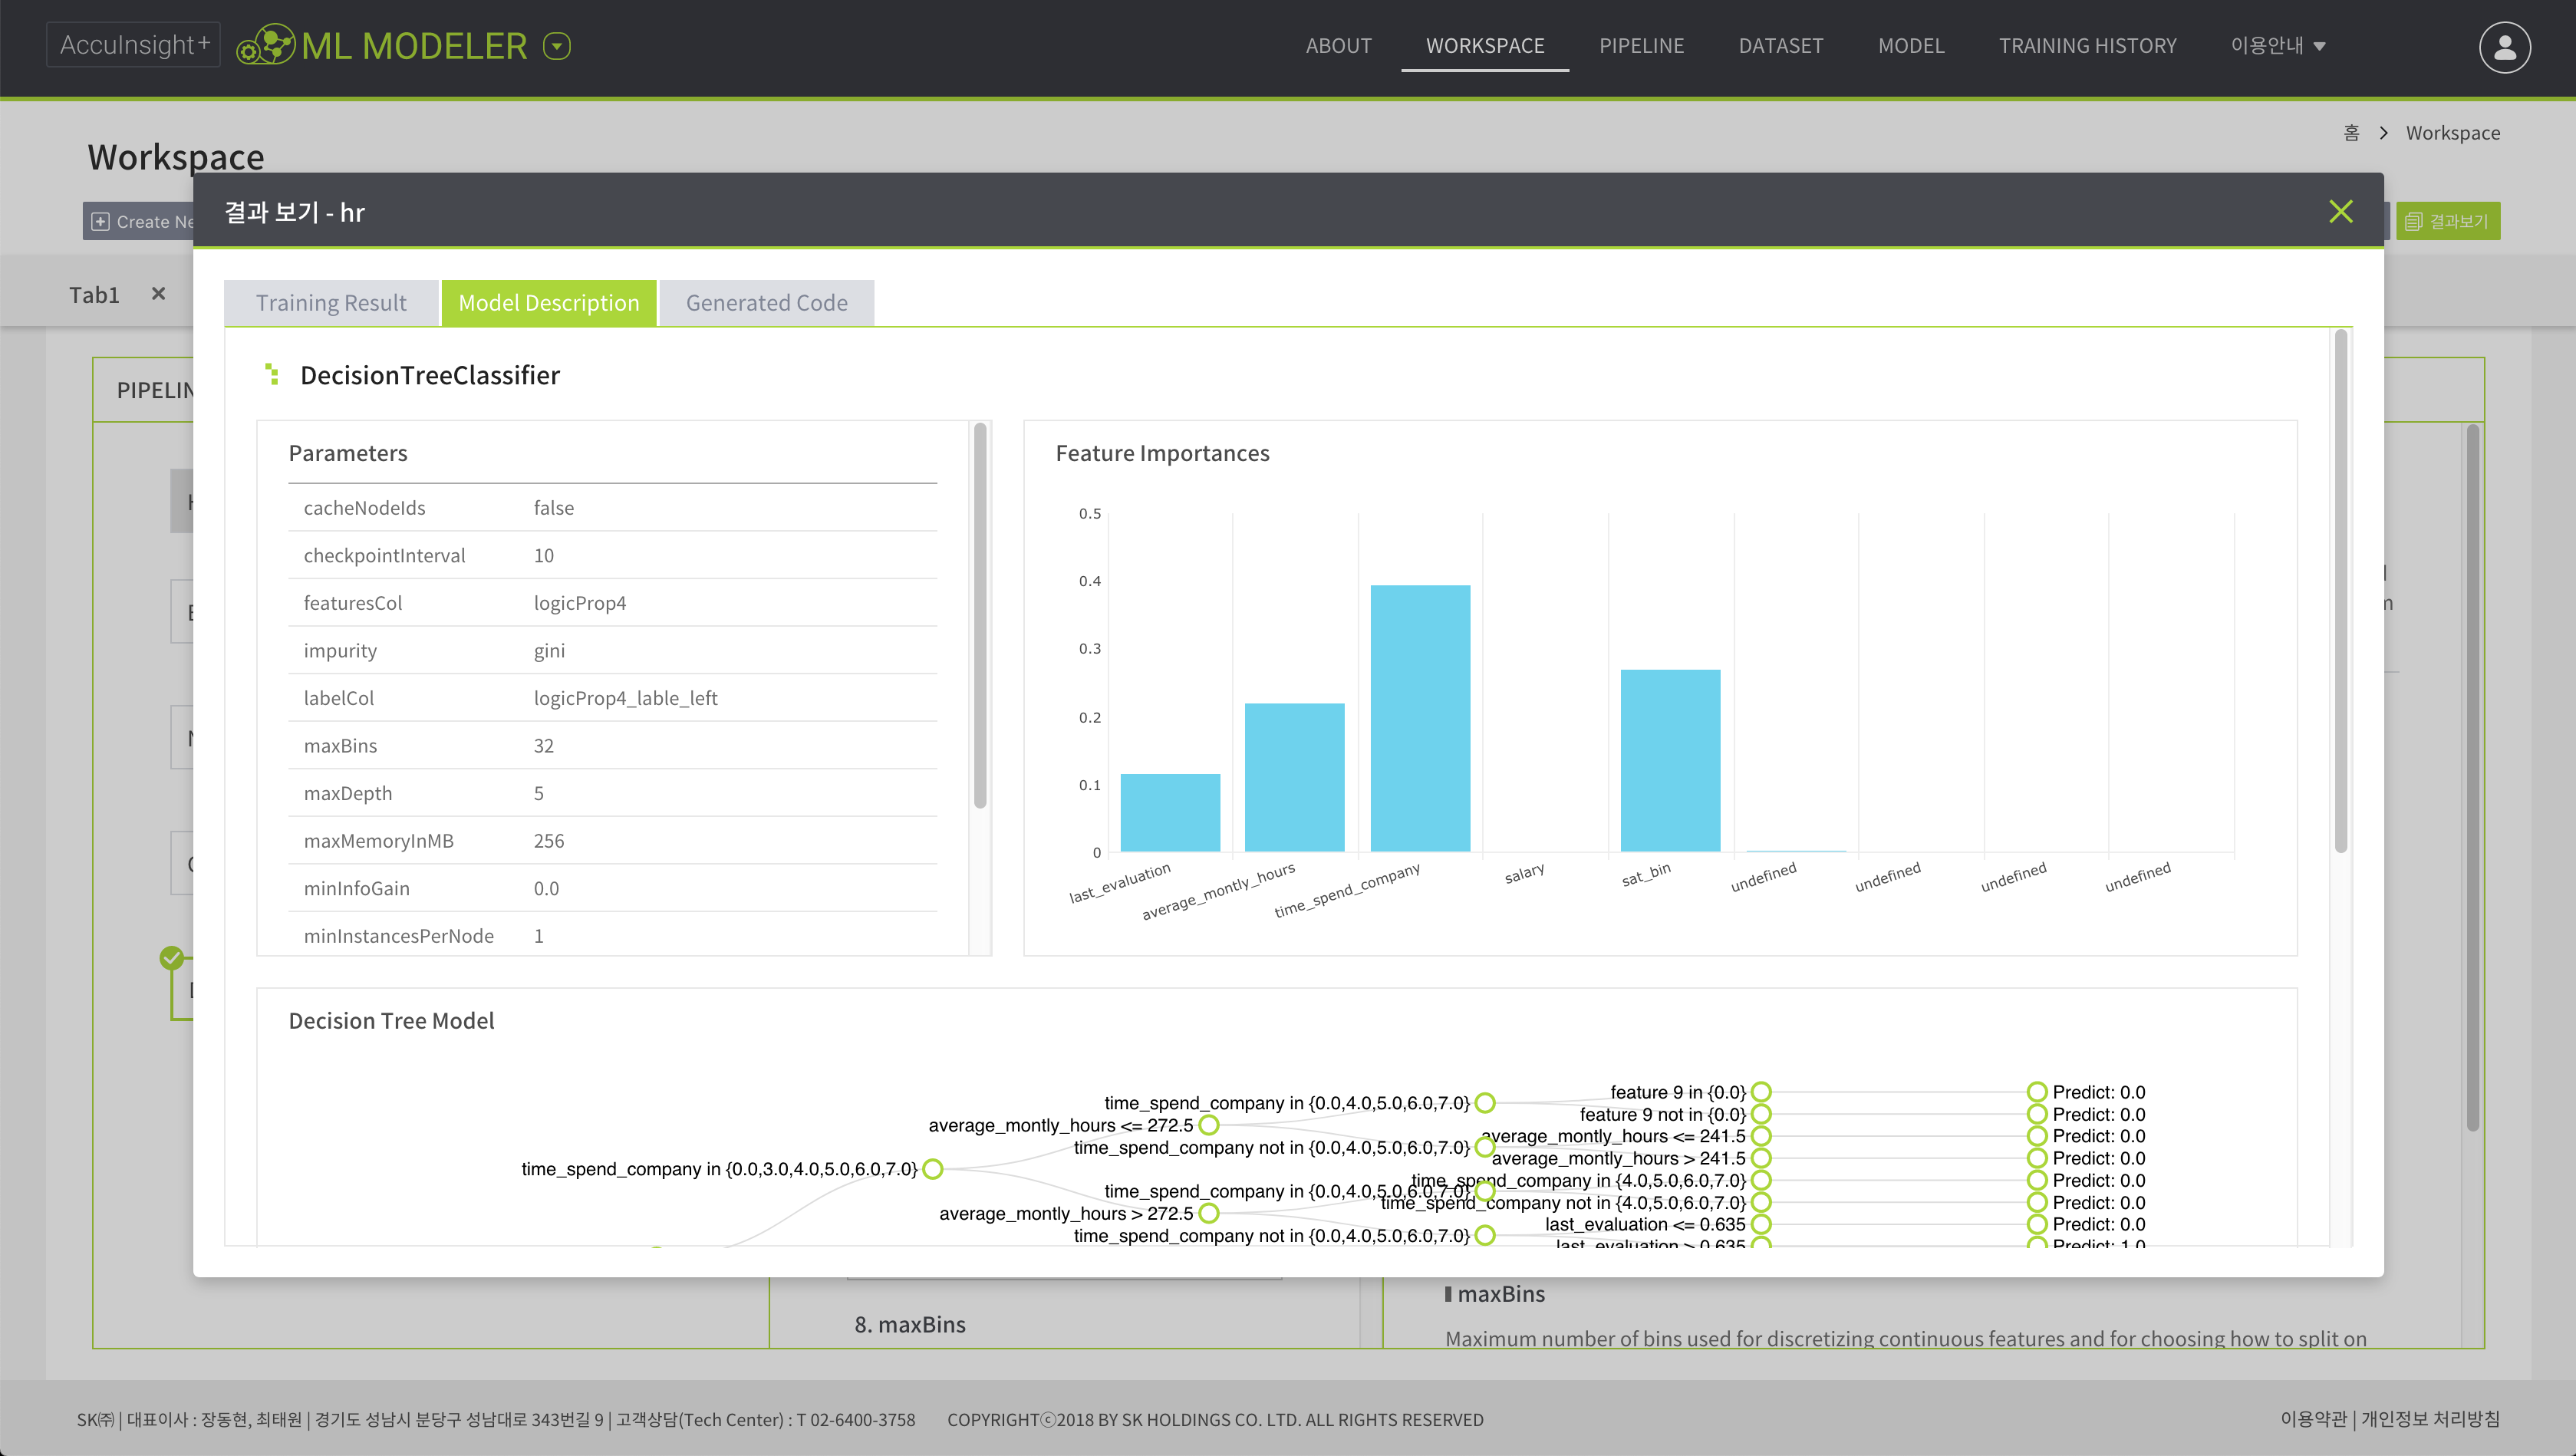Click node average_montly_hours > 272.5
Image resolution: width=2576 pixels, height=1456 pixels.
(1208, 1213)
